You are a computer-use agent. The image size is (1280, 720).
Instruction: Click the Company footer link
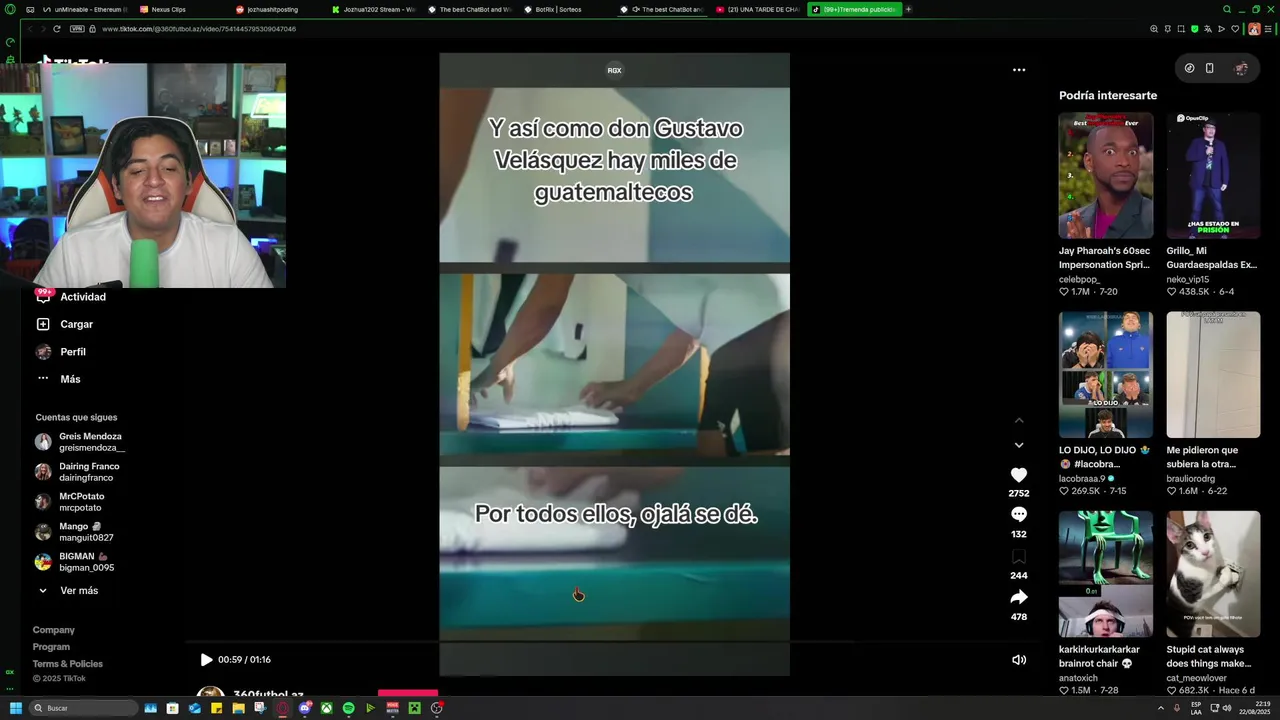pos(54,630)
